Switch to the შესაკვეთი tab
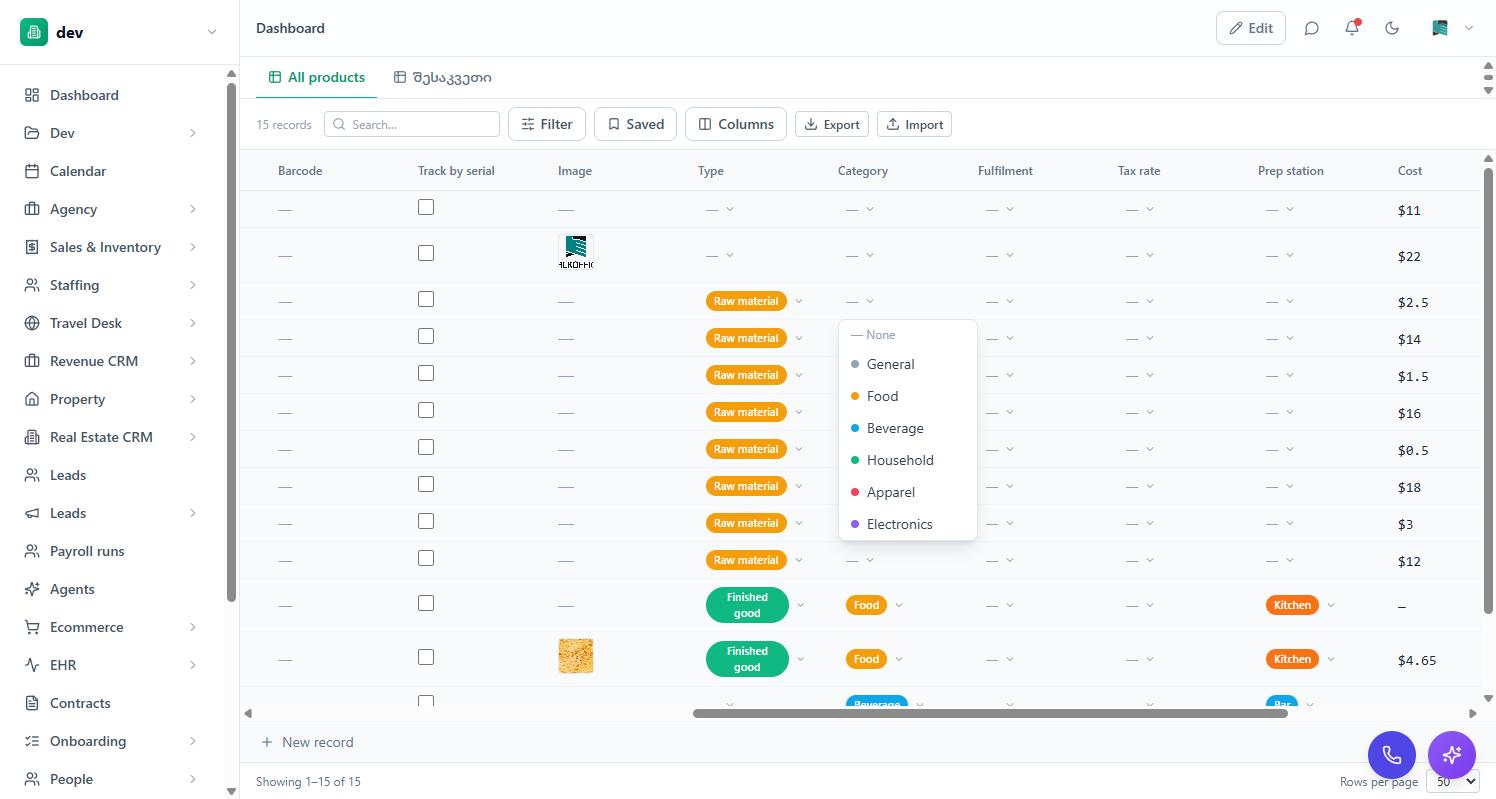The width and height of the screenshot is (1496, 799). pyautogui.click(x=442, y=77)
